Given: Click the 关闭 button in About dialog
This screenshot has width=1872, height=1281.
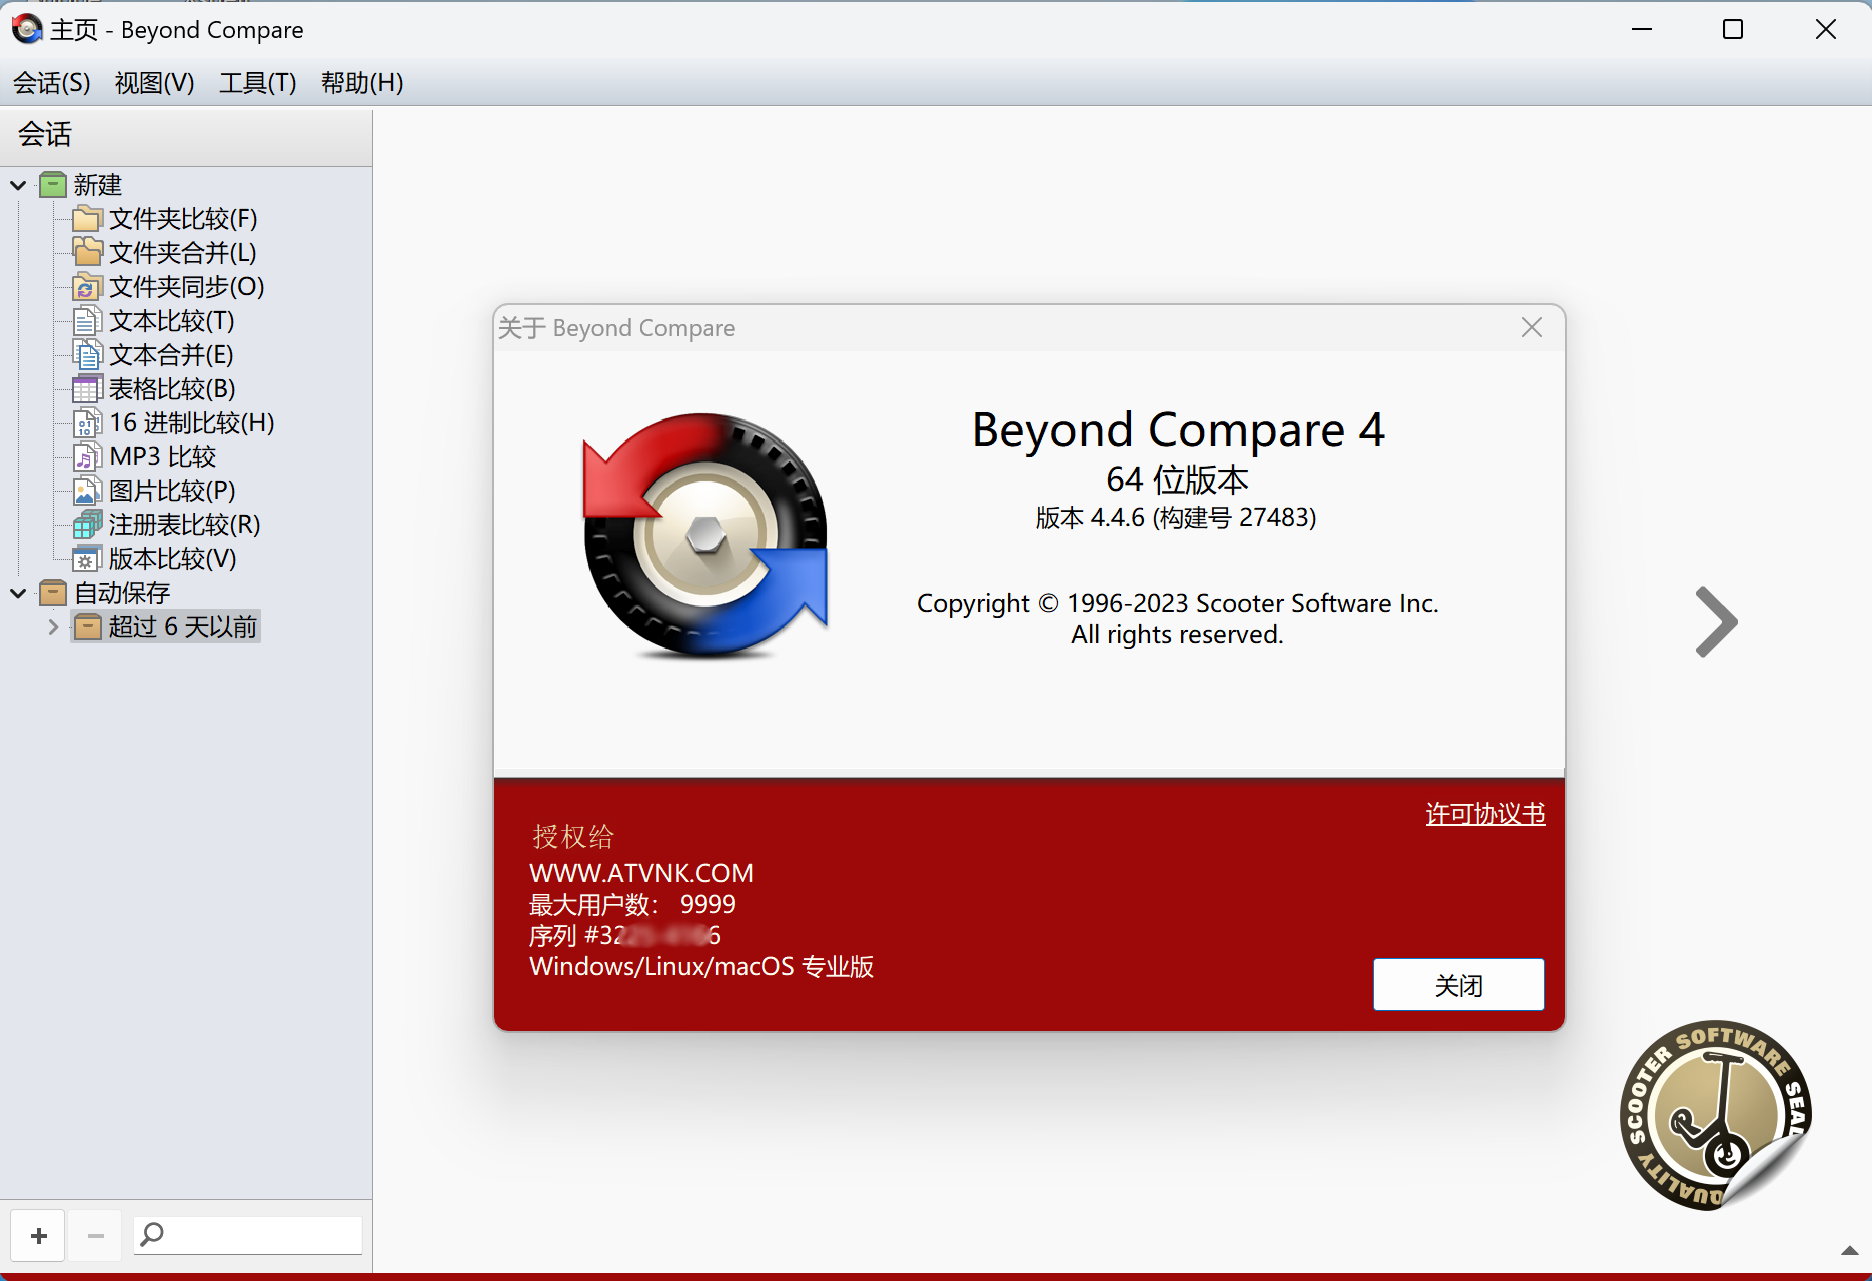Looking at the screenshot, I should [x=1458, y=985].
